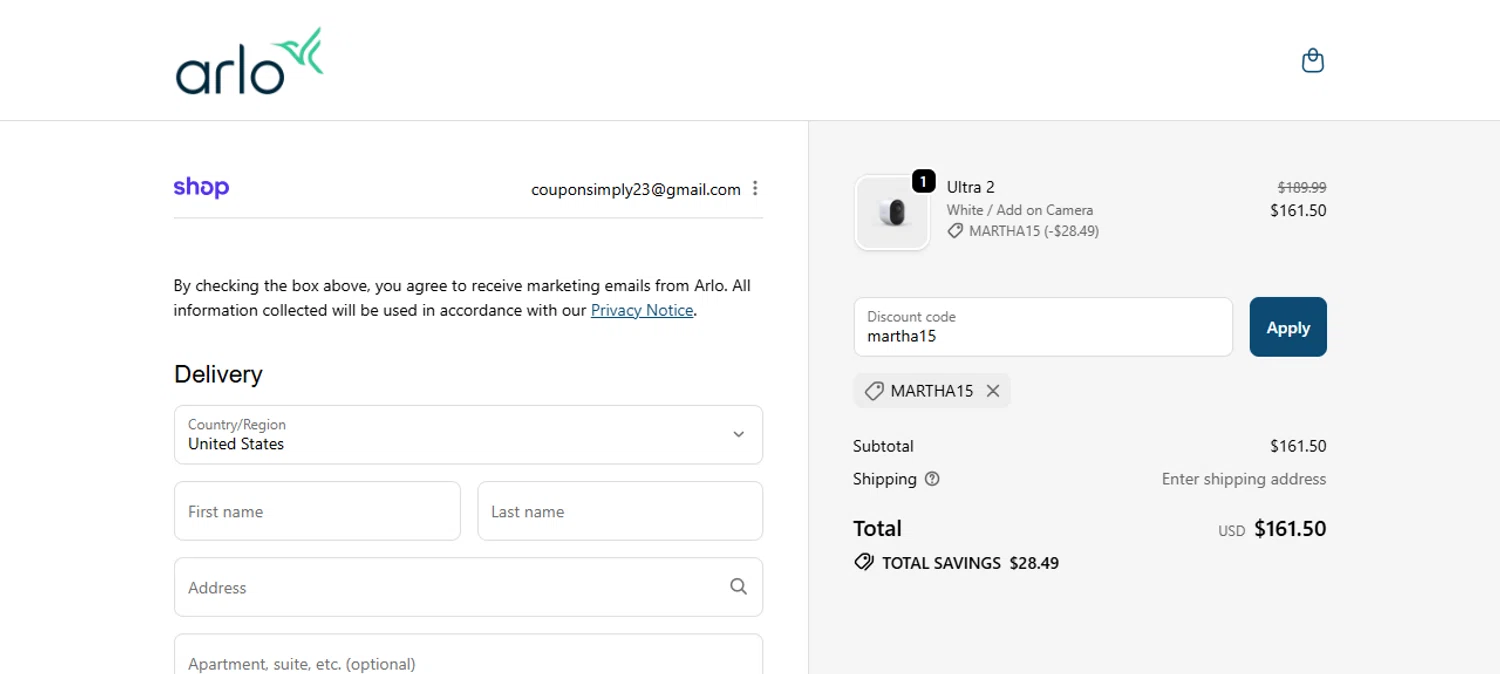The height and width of the screenshot is (674, 1500).
Task: Click the tag icon beside TOTAL SAVINGS
Action: pos(864,562)
